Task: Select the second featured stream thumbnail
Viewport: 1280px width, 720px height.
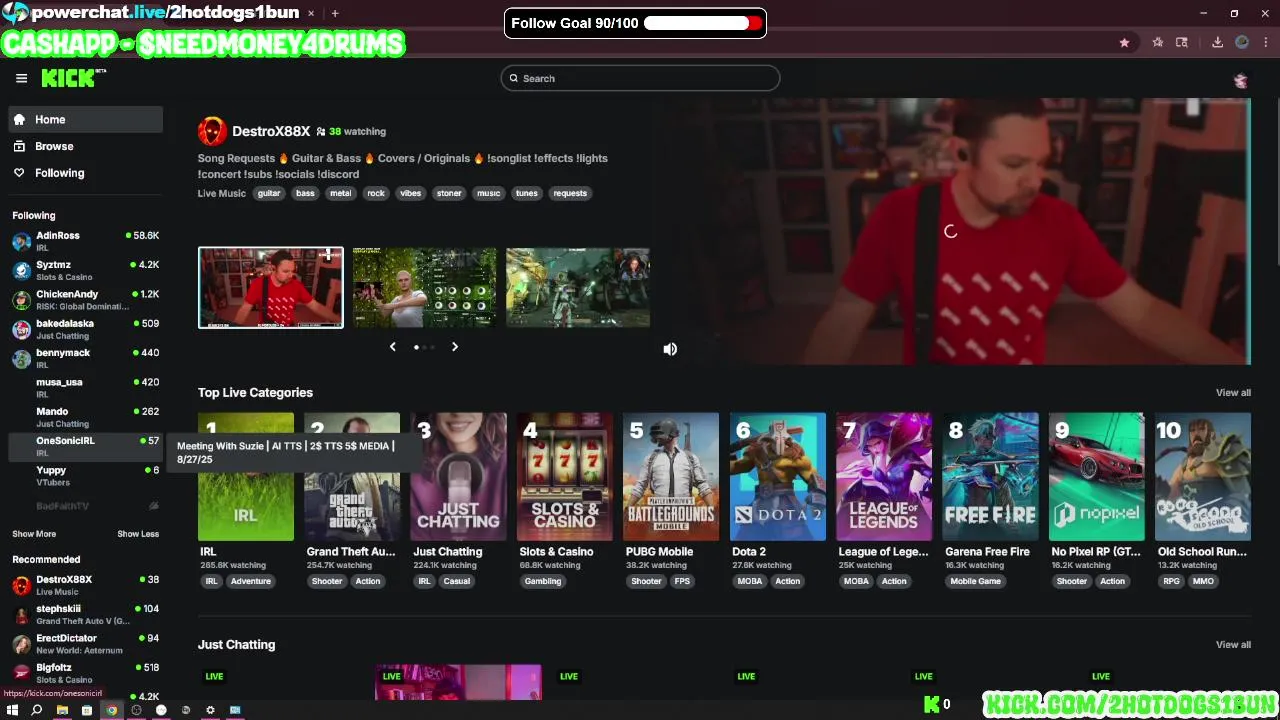Action: point(424,287)
